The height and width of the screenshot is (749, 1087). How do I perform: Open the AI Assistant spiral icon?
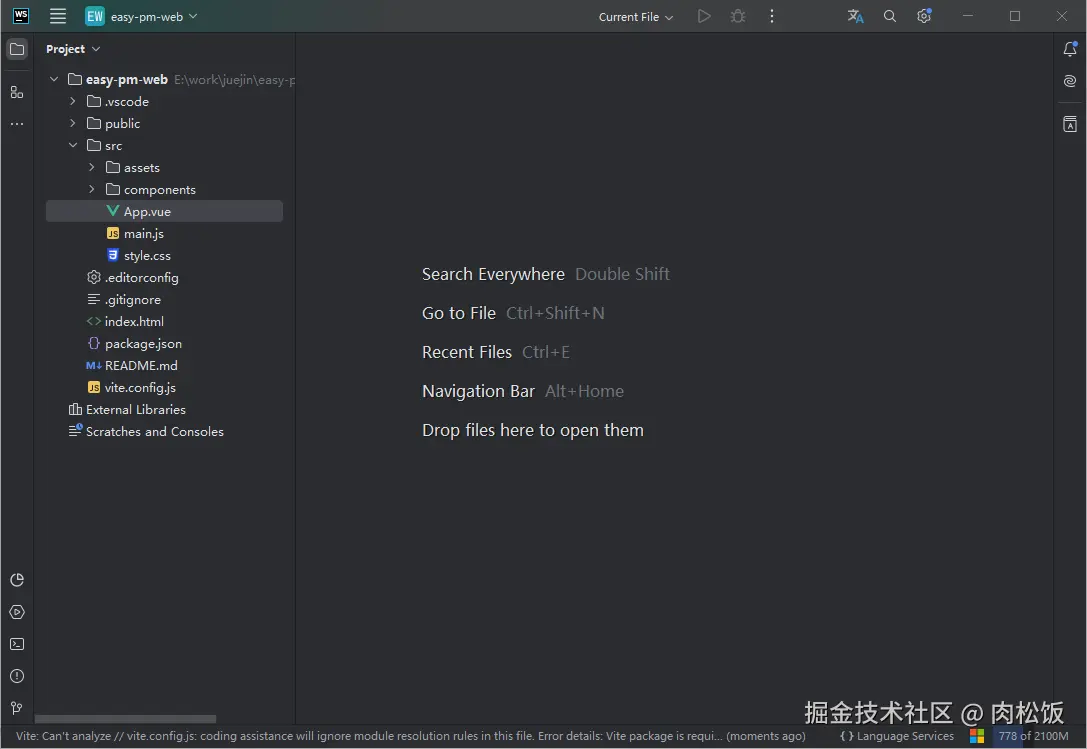(1070, 81)
